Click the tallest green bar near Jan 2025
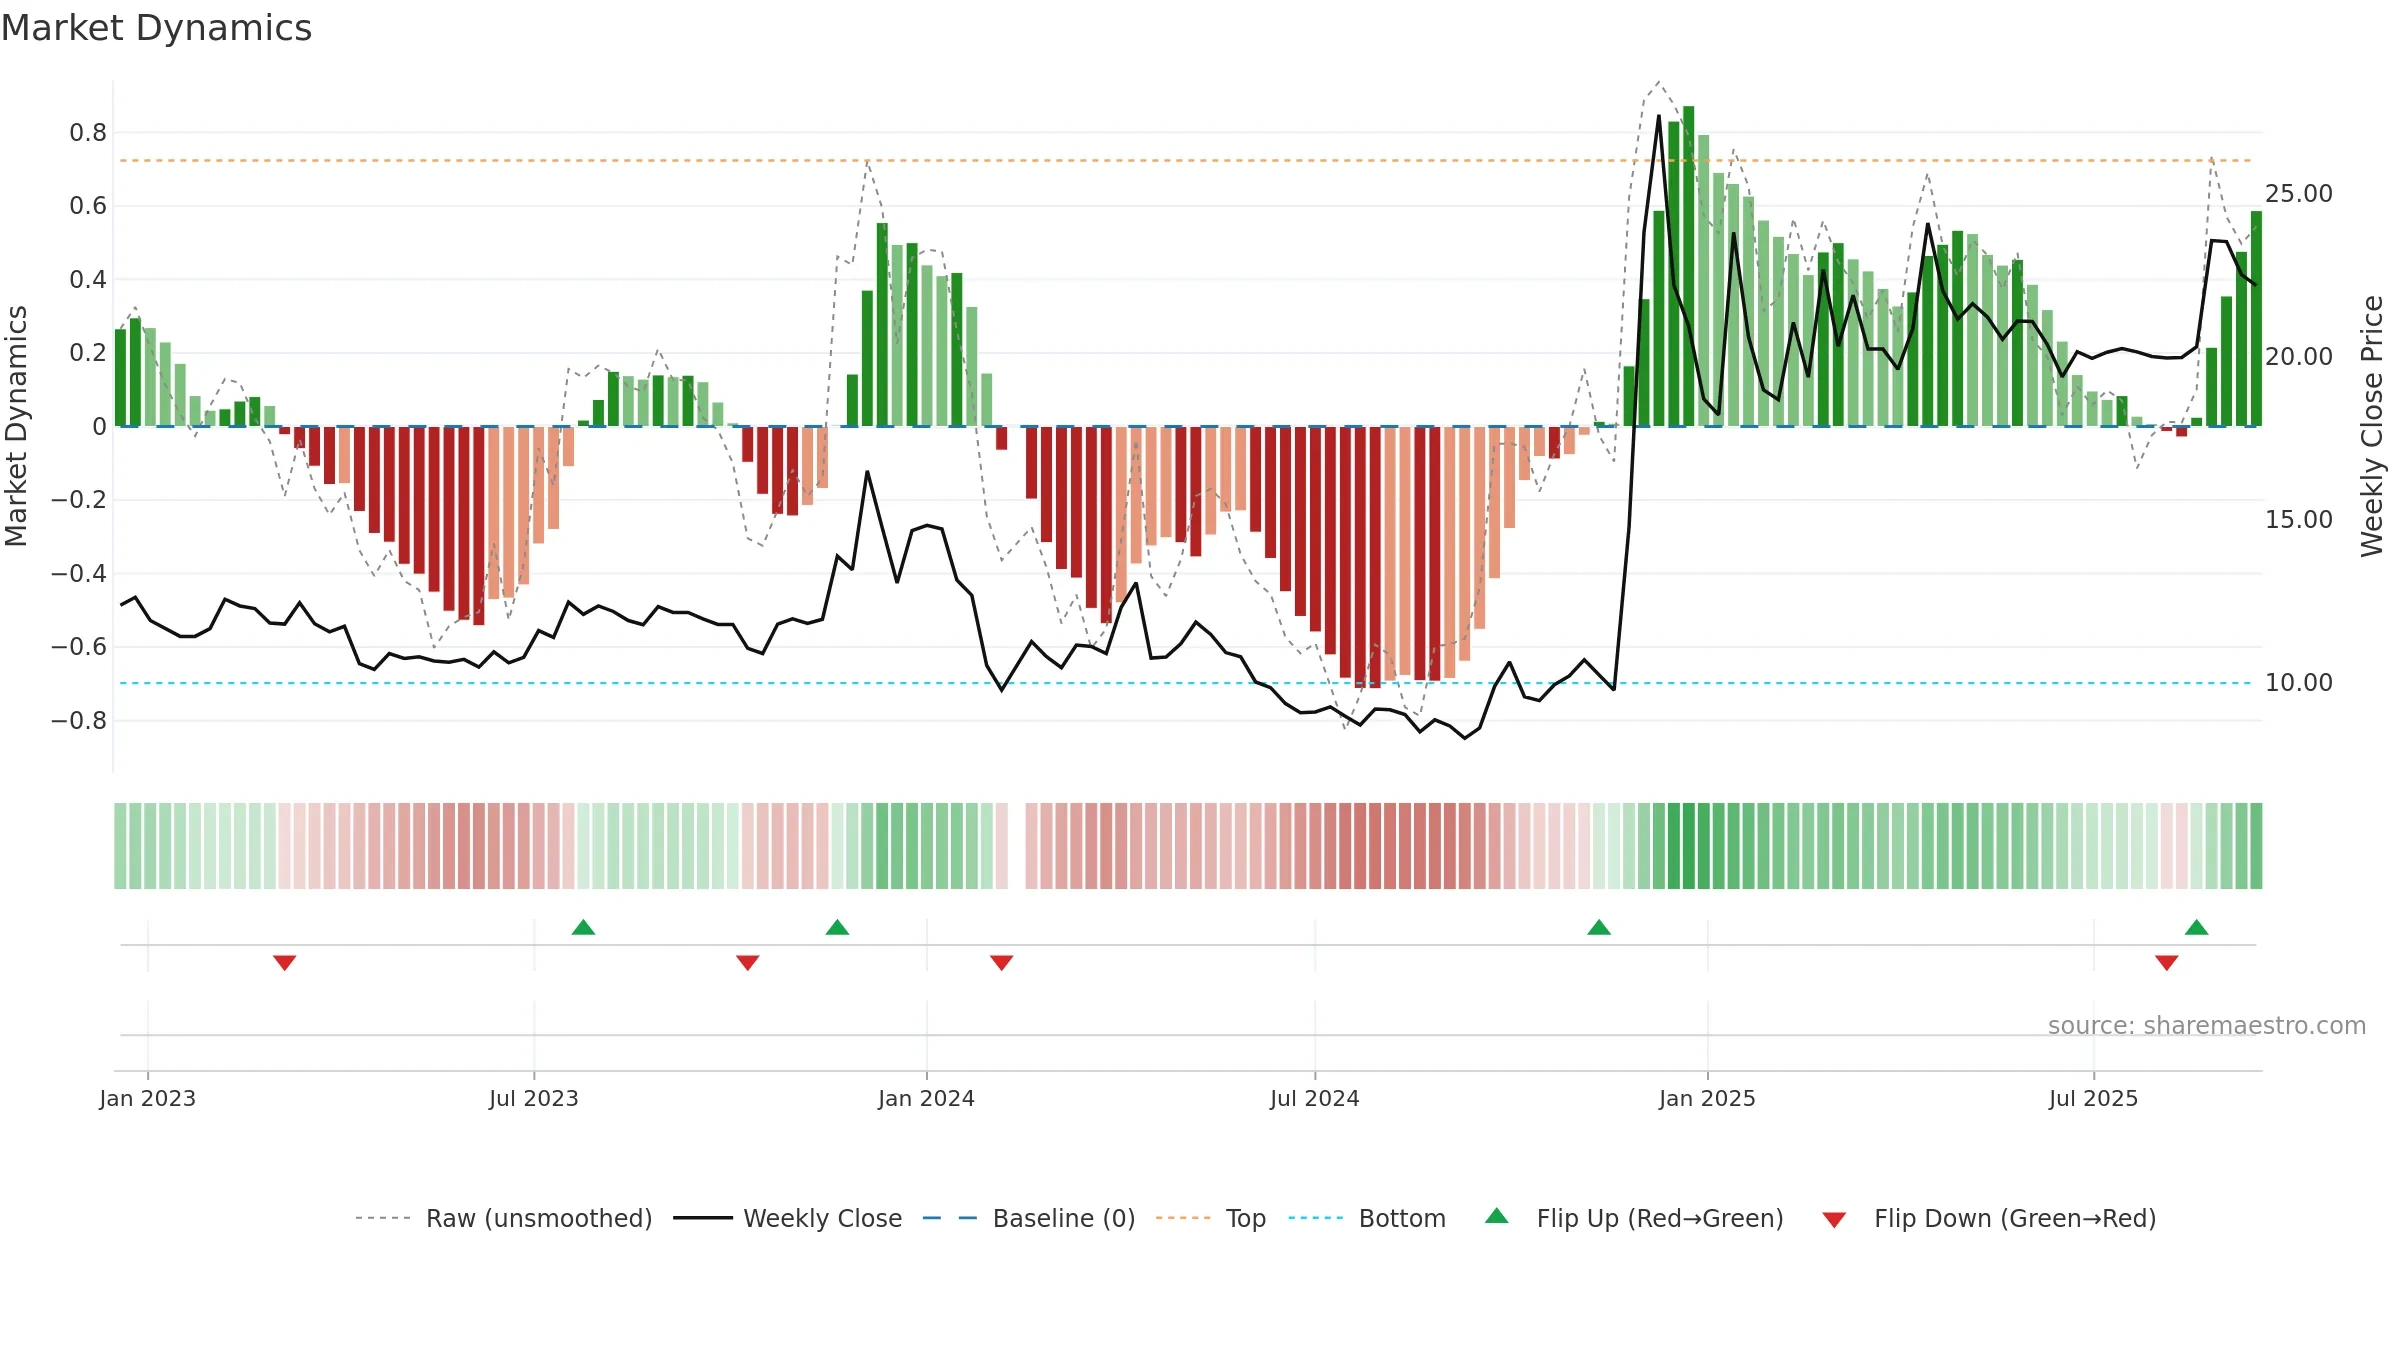 click(x=1688, y=266)
